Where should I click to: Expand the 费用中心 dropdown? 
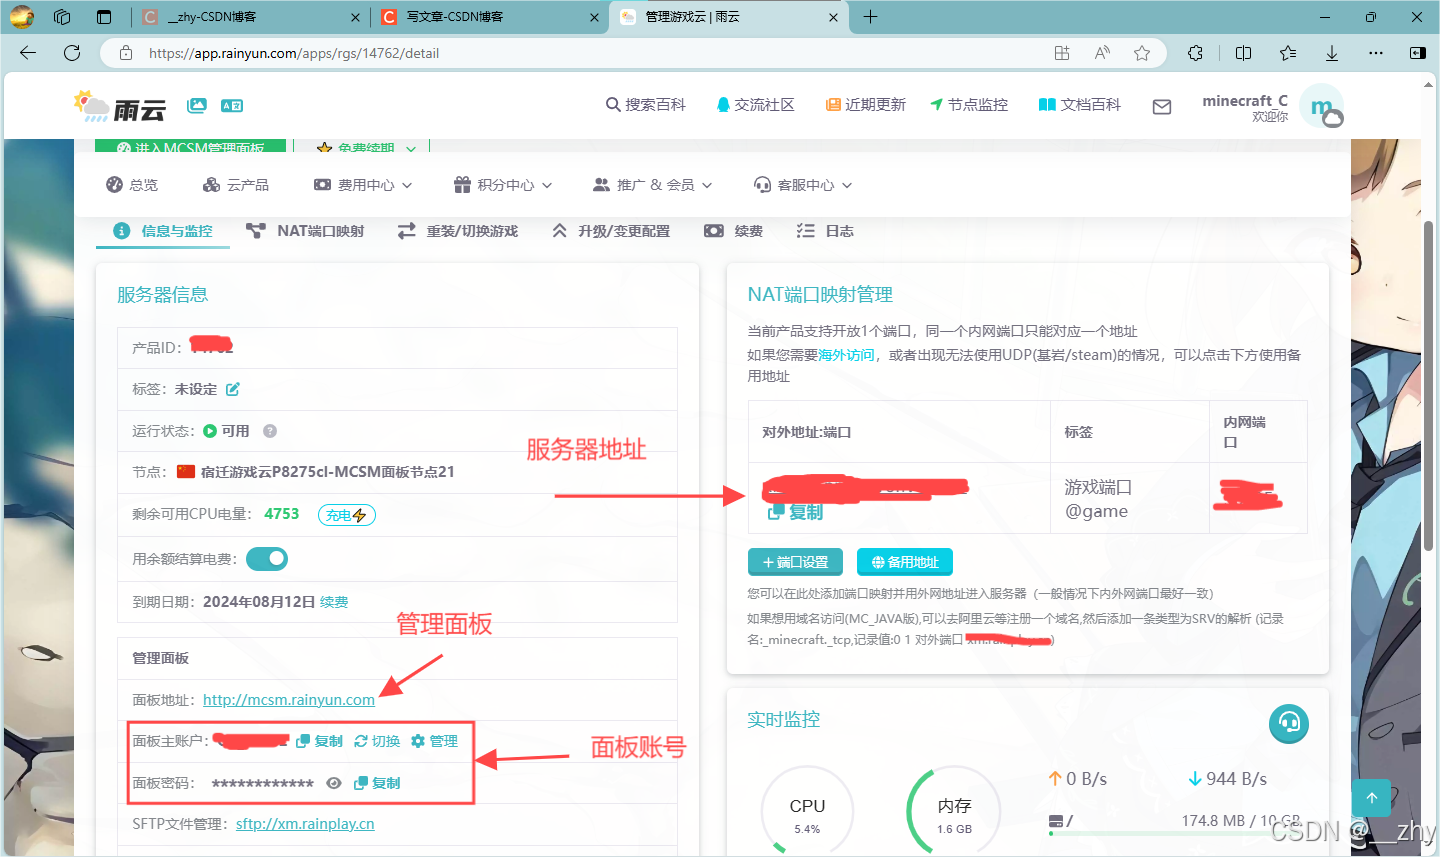click(x=363, y=185)
